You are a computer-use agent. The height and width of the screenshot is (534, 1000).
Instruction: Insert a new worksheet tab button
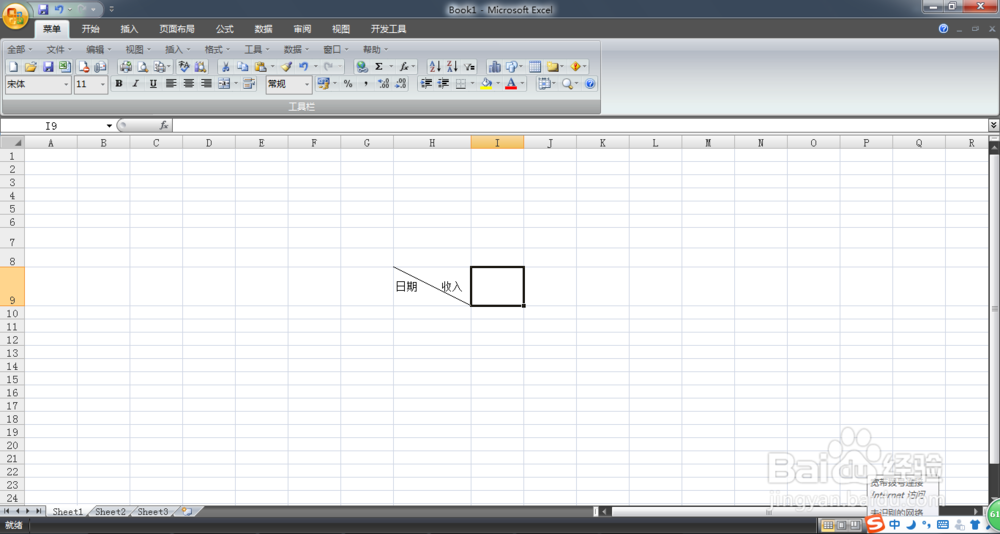point(187,512)
